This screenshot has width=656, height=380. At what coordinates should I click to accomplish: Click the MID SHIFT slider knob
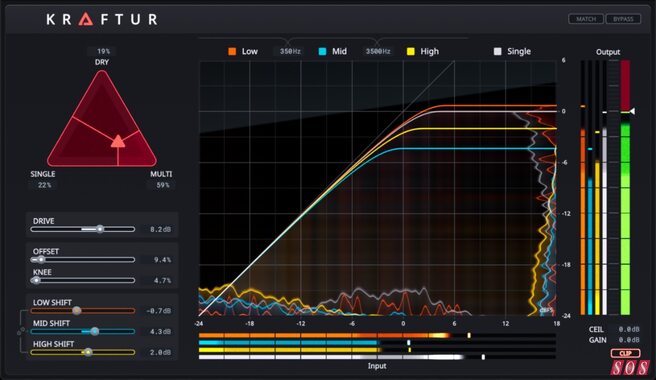95,331
